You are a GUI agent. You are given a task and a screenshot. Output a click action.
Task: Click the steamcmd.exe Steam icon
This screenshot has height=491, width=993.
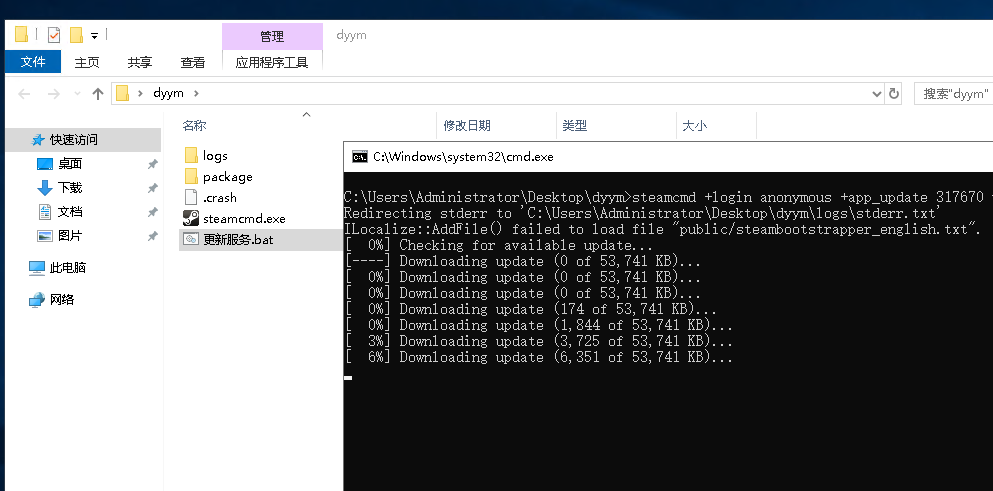coord(191,218)
